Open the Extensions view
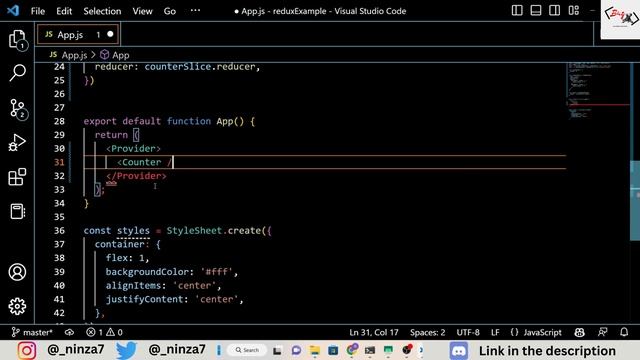Screen dimensions: 640x360 click(x=17, y=177)
